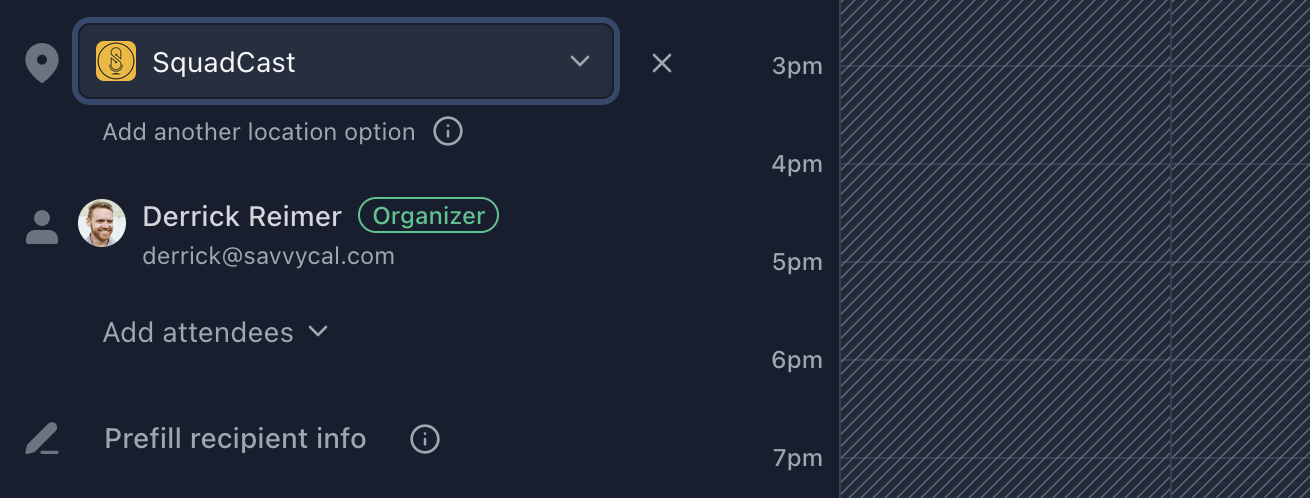The height and width of the screenshot is (498, 1310).
Task: Click the yellow SquadCast microphone logo
Action: pos(116,62)
